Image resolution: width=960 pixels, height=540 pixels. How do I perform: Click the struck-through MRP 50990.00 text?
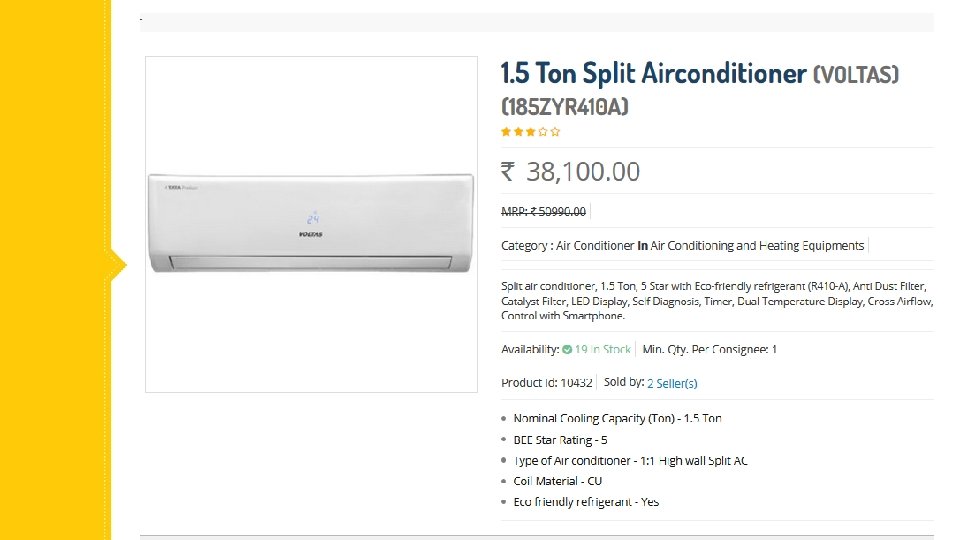[x=544, y=211]
